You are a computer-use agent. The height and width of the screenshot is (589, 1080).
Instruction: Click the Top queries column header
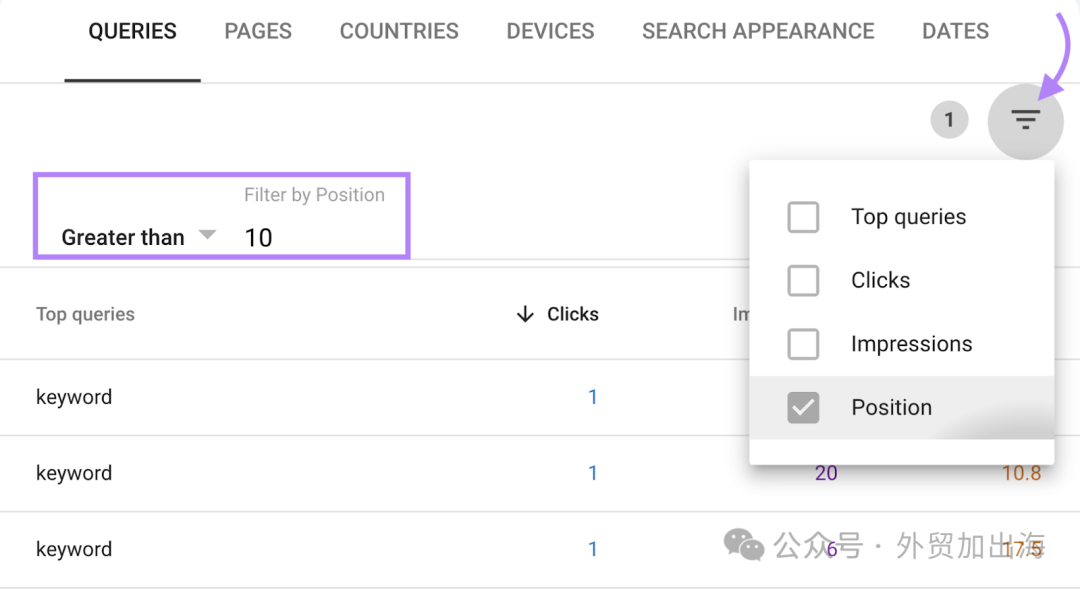pos(85,314)
